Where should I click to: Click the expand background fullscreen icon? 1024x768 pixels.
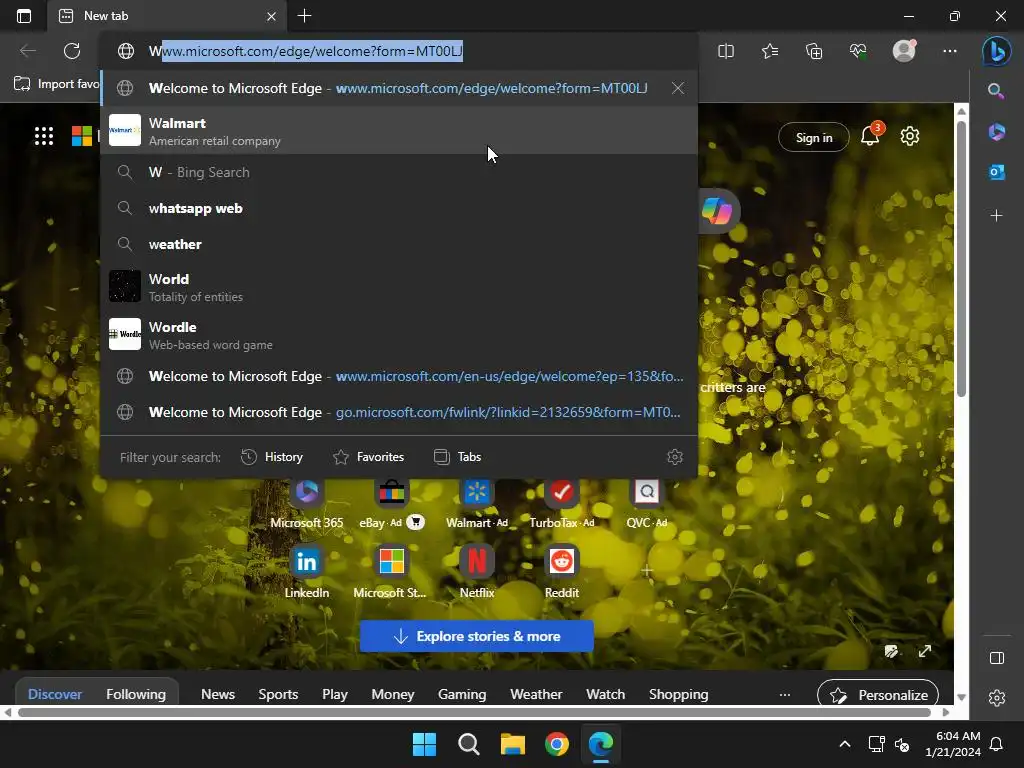pos(925,651)
